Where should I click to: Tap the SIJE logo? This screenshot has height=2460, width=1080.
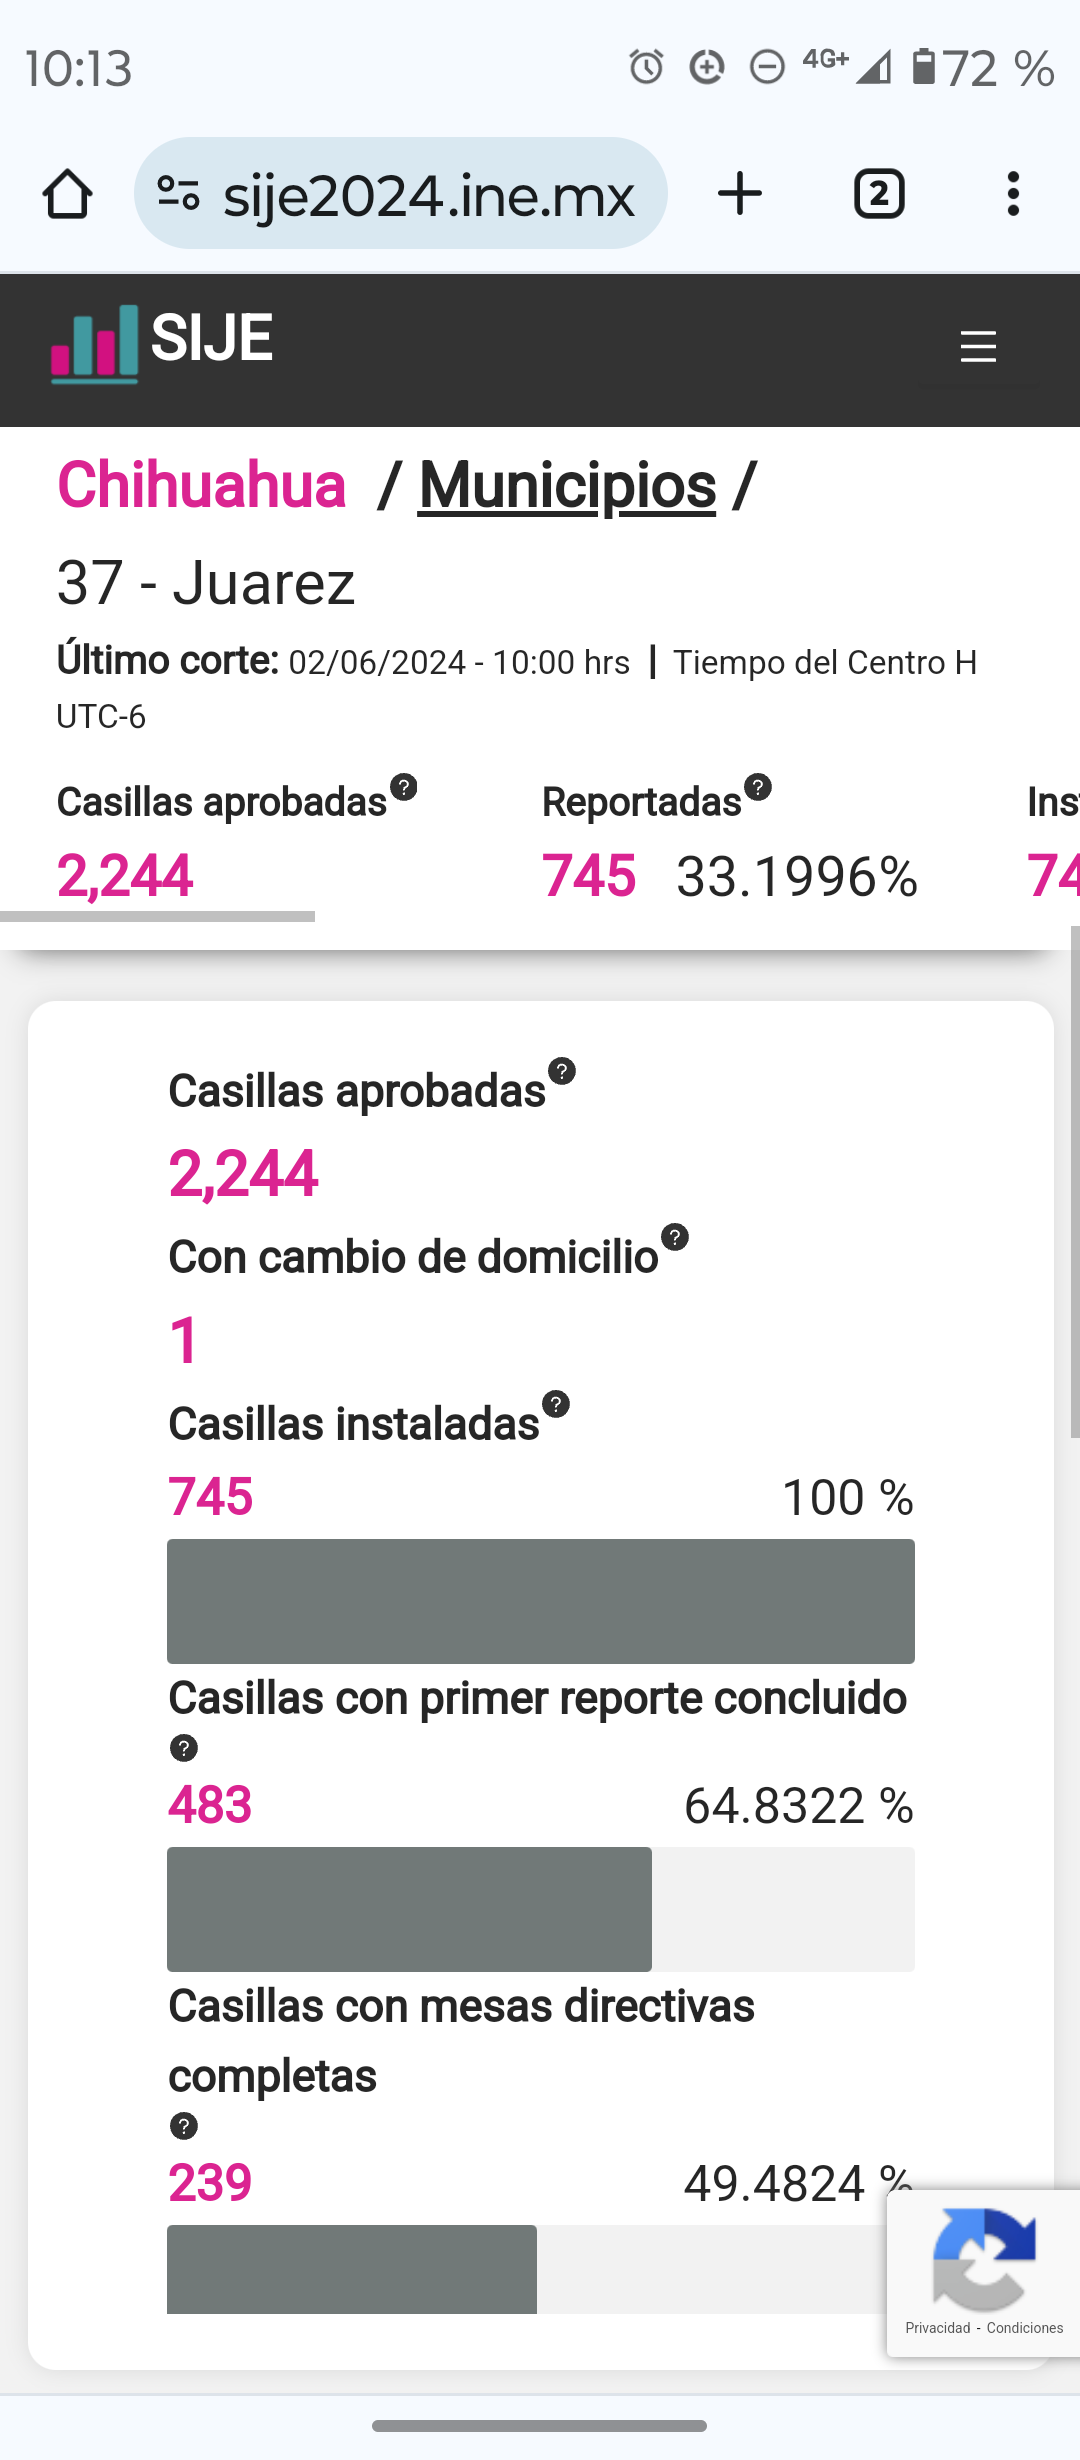[x=162, y=343]
